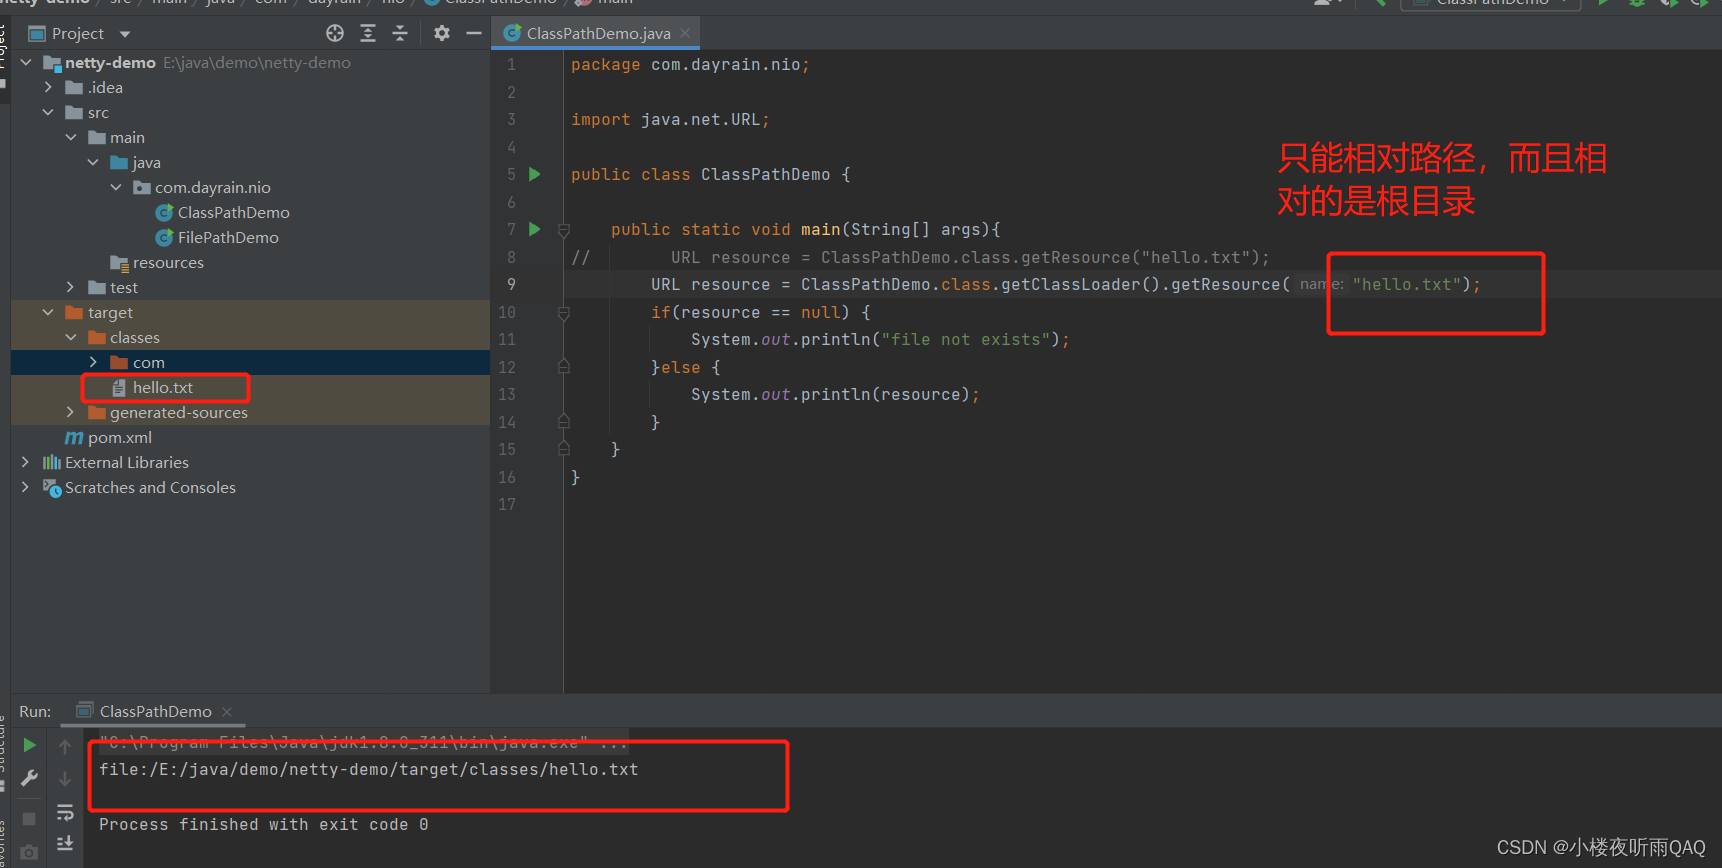Click the import java.net.URL line
Screen dimensions: 1722x868
670,119
